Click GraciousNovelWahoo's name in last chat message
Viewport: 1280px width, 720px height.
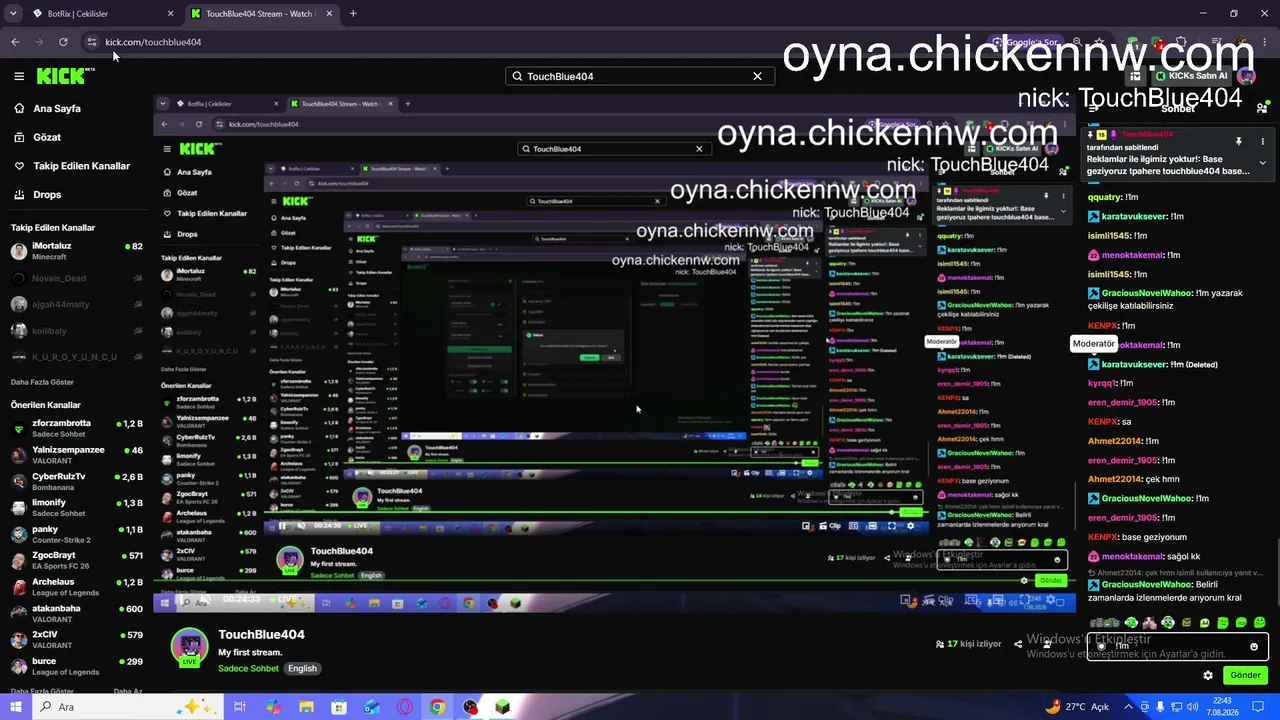click(x=1146, y=584)
